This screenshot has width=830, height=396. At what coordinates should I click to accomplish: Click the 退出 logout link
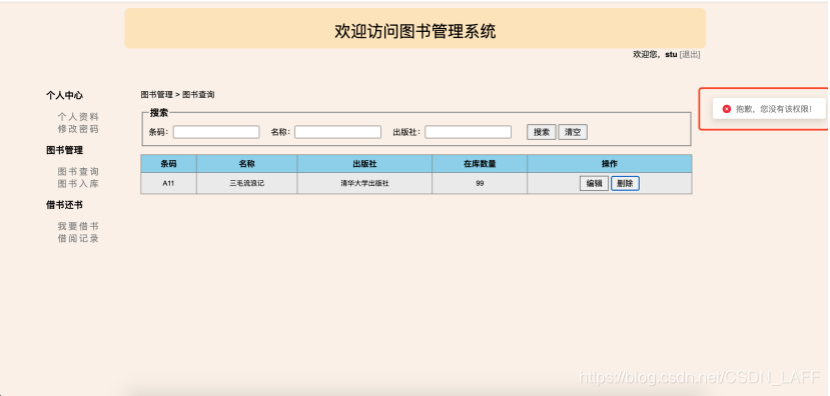pyautogui.click(x=690, y=54)
